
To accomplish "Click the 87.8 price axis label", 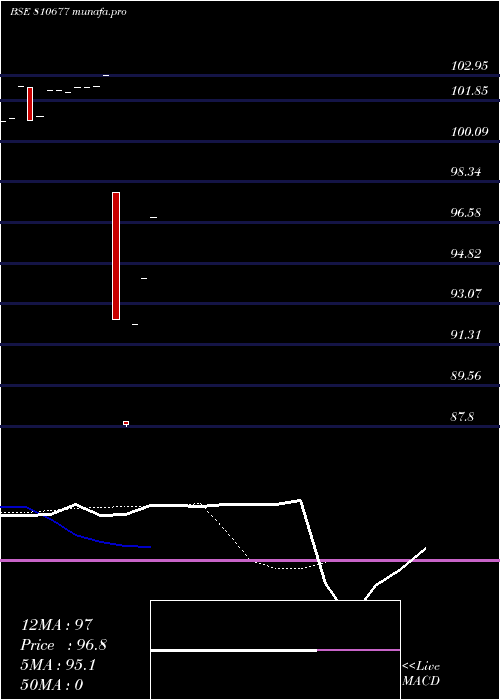I will (462, 417).
